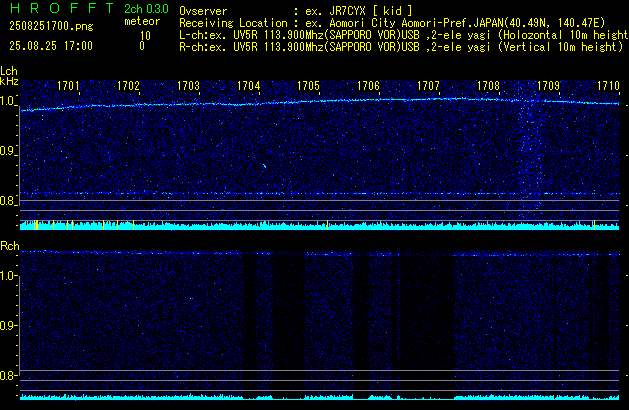
Task: Select the 1705 time marker
Action: 308,86
